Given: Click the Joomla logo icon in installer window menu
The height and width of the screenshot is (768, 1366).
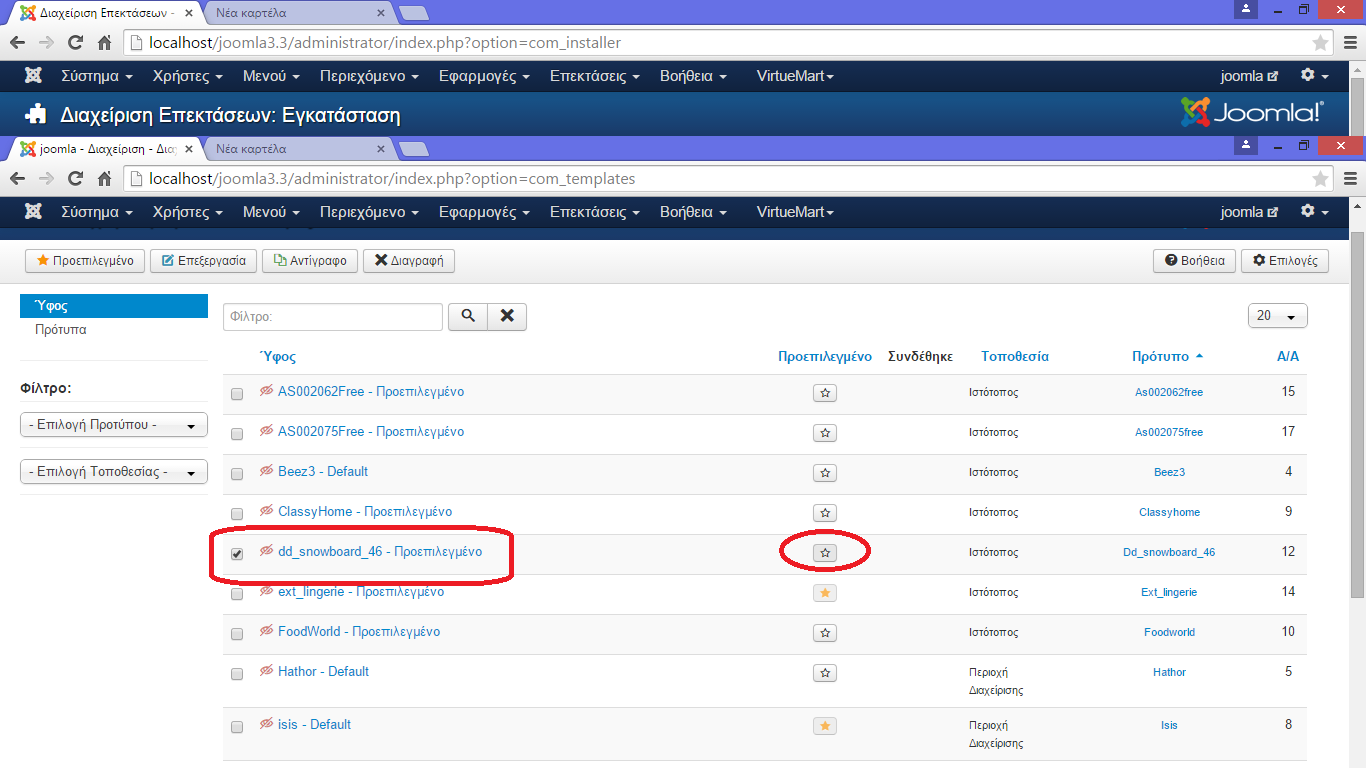Looking at the screenshot, I should [33, 76].
